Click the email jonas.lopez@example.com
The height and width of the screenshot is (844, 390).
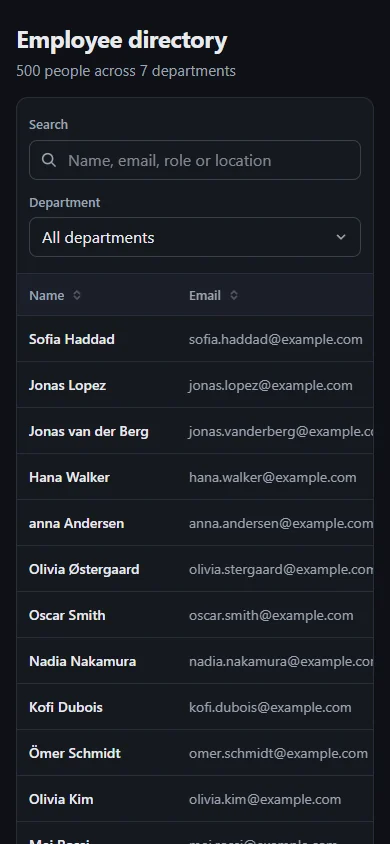coord(271,385)
